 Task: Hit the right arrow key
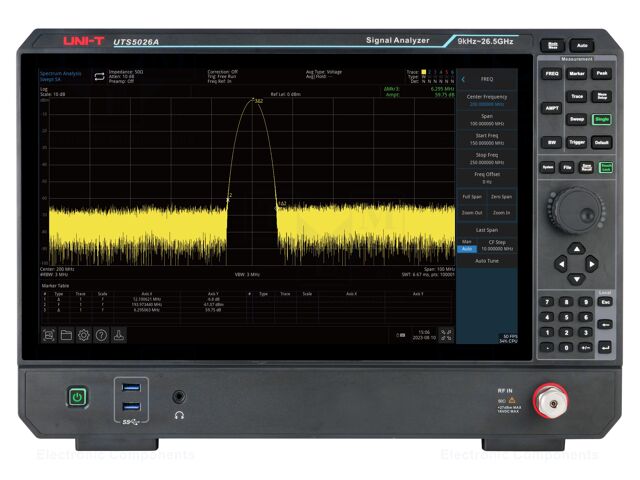(592, 264)
